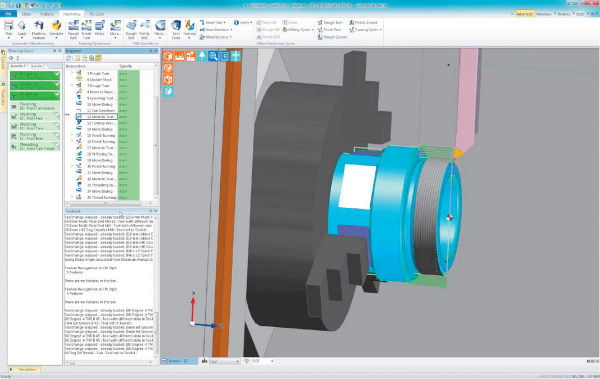Toggle checkmark on Finishing Front Bore card
This screenshot has height=379, width=600.
pyautogui.click(x=57, y=135)
